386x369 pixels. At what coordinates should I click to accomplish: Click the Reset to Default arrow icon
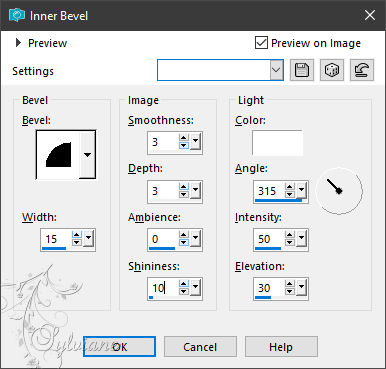click(x=362, y=70)
